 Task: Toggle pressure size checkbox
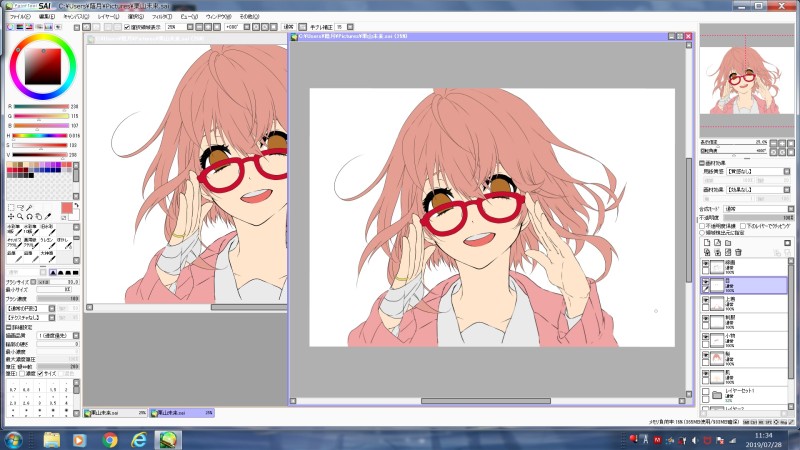(40, 373)
